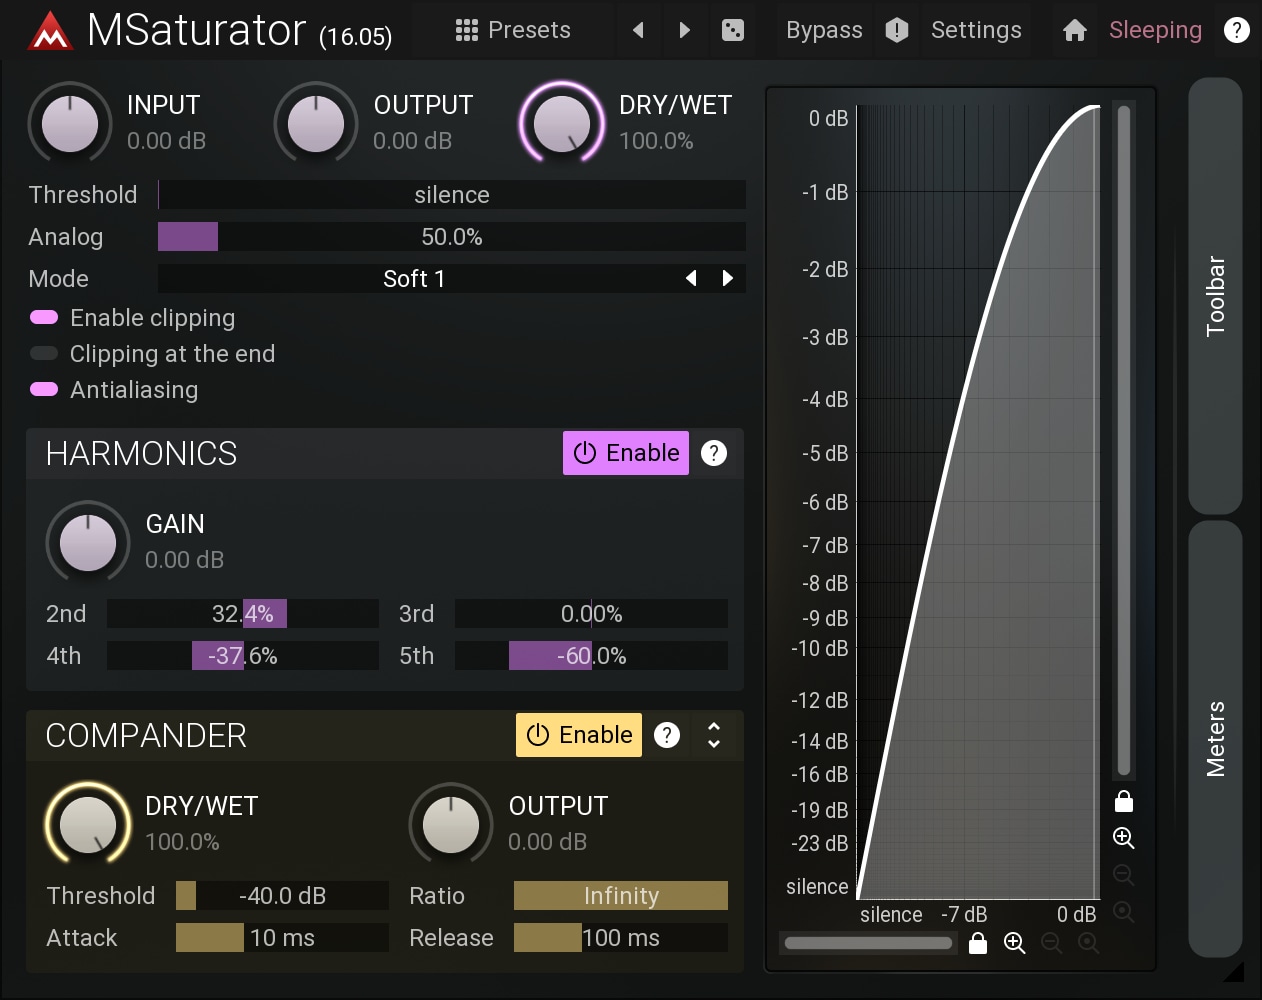Click the COMPANDER section title
The image size is (1262, 1000).
[146, 736]
